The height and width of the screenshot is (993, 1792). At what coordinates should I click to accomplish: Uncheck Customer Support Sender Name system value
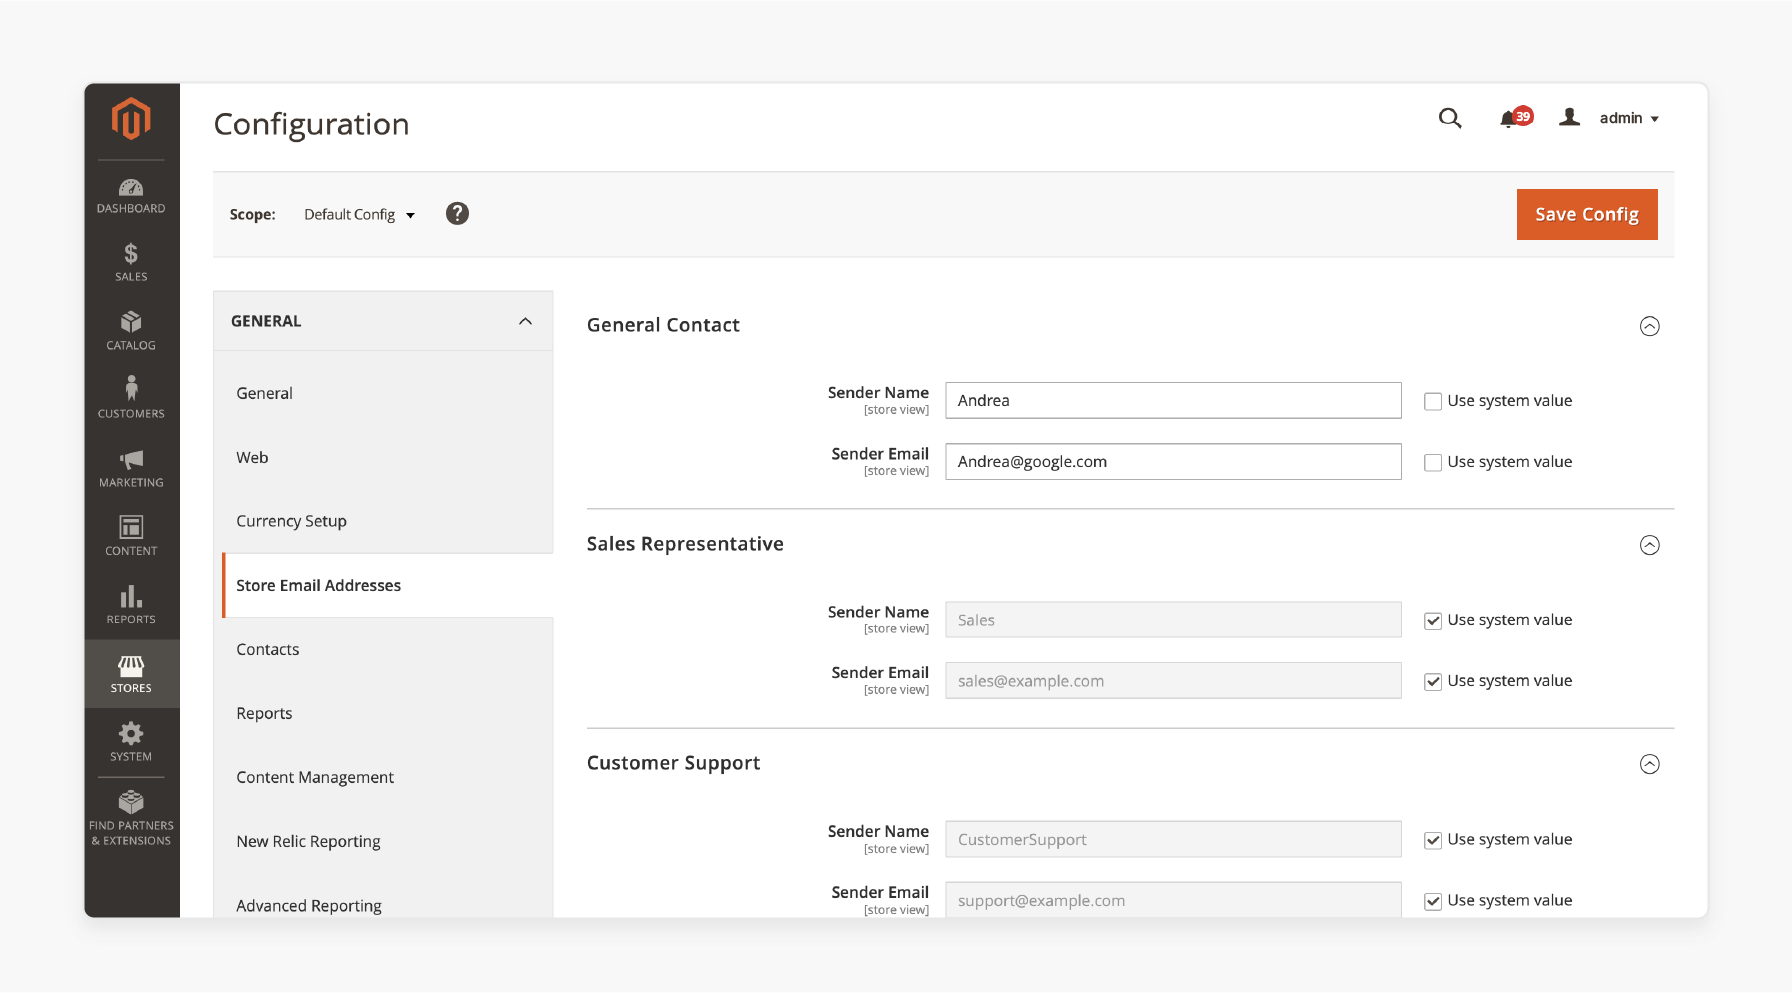tap(1433, 840)
